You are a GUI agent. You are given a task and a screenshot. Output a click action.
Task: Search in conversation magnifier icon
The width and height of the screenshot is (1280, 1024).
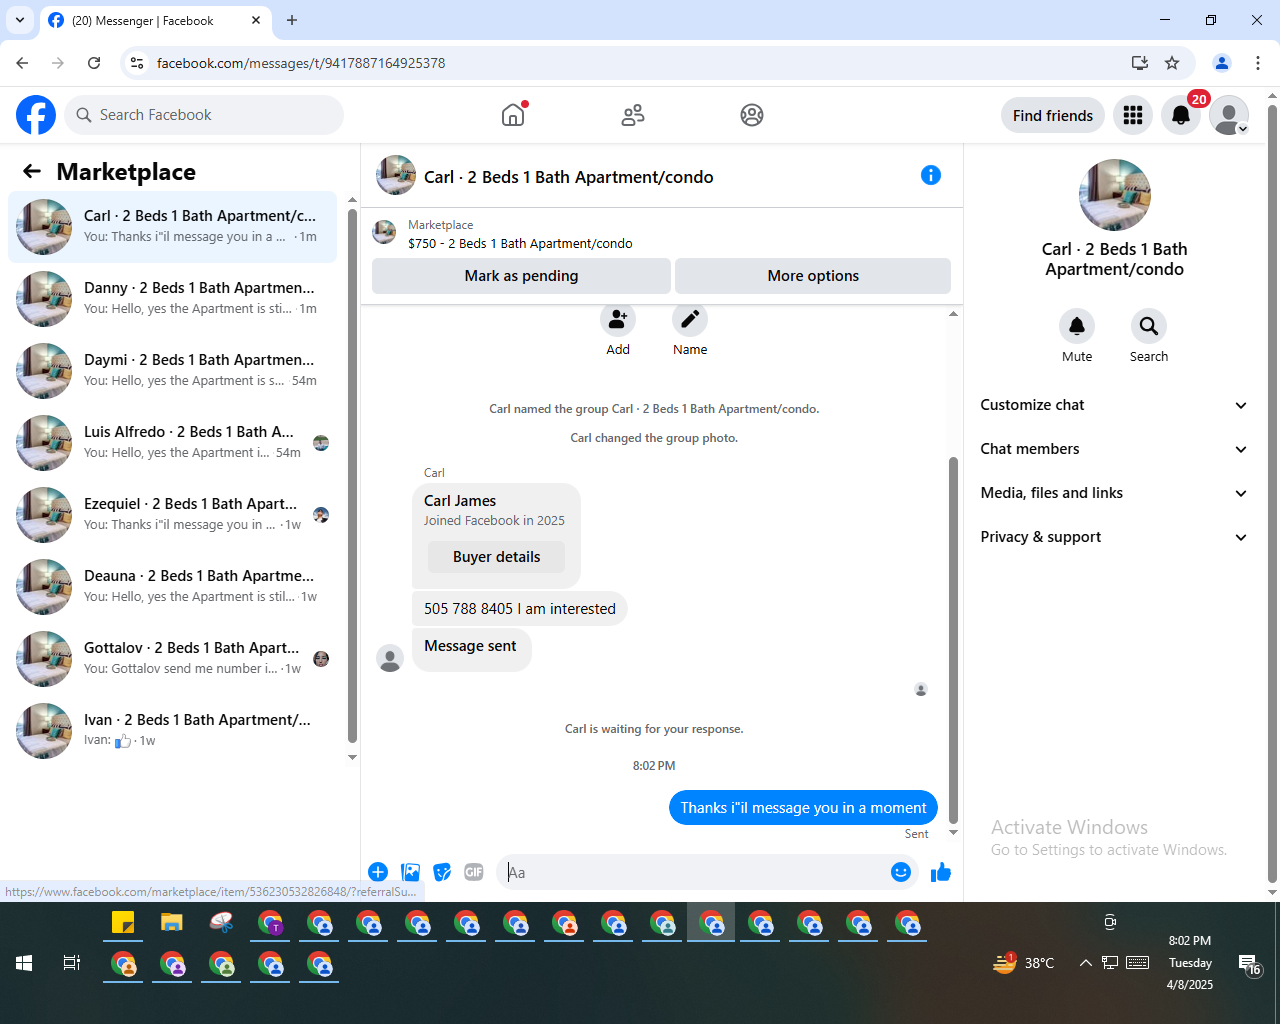(1149, 326)
